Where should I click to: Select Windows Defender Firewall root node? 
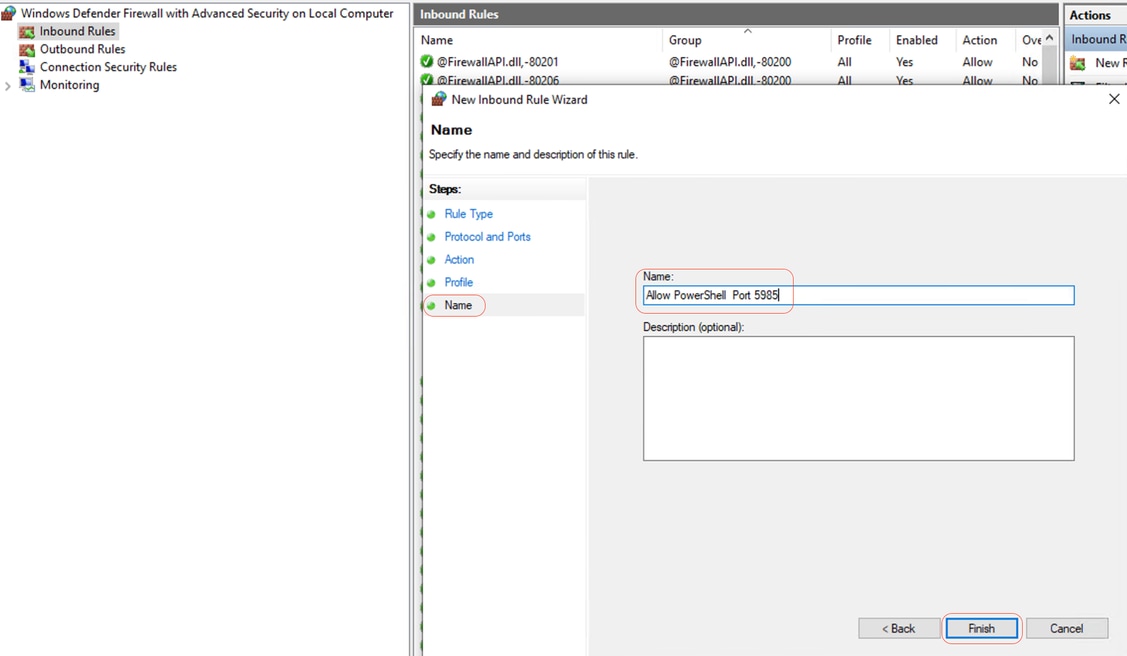[x=207, y=13]
